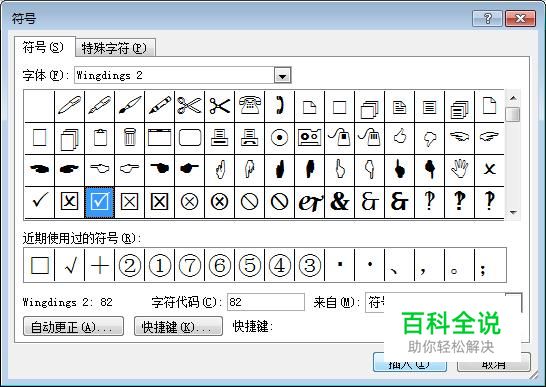Screen dimensions: 546x387
Task: Click the symbol grid scrollbar thumb
Action: coord(513,114)
